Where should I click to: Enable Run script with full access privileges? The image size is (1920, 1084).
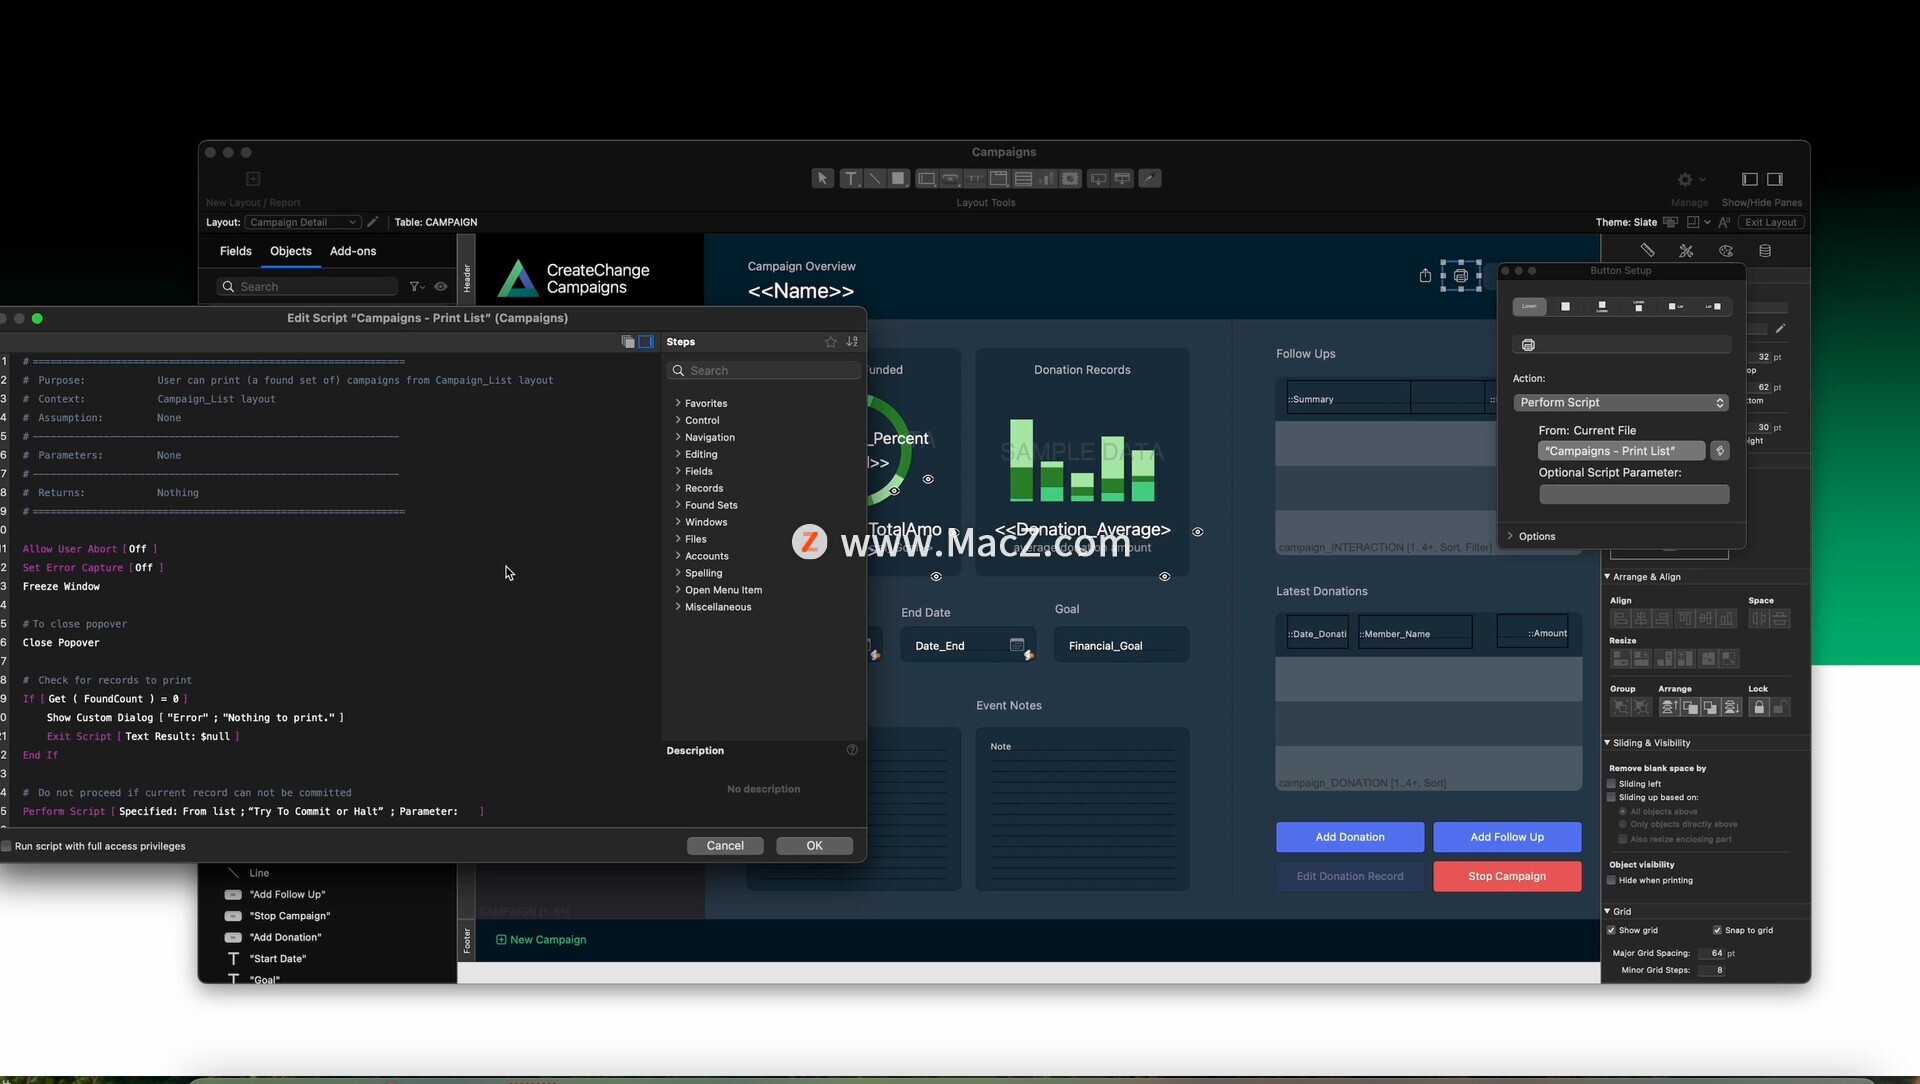tap(6, 846)
